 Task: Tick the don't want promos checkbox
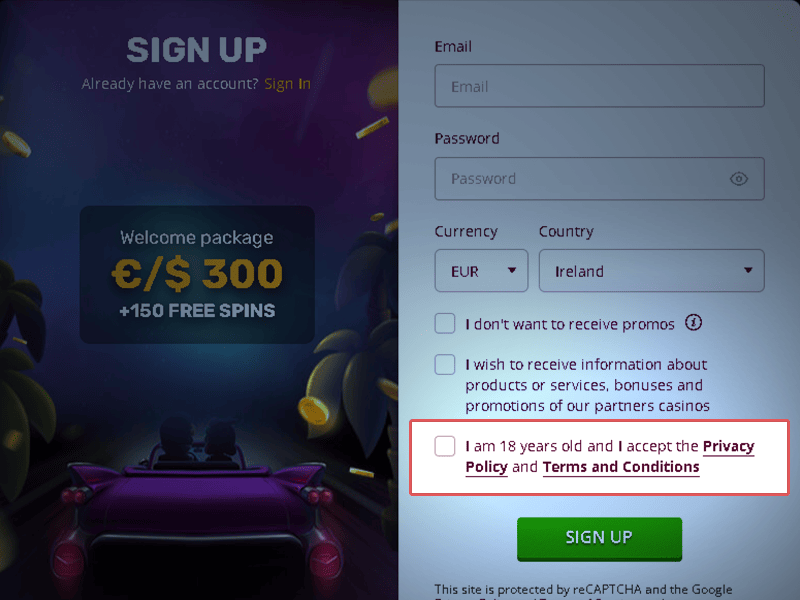[x=445, y=324]
